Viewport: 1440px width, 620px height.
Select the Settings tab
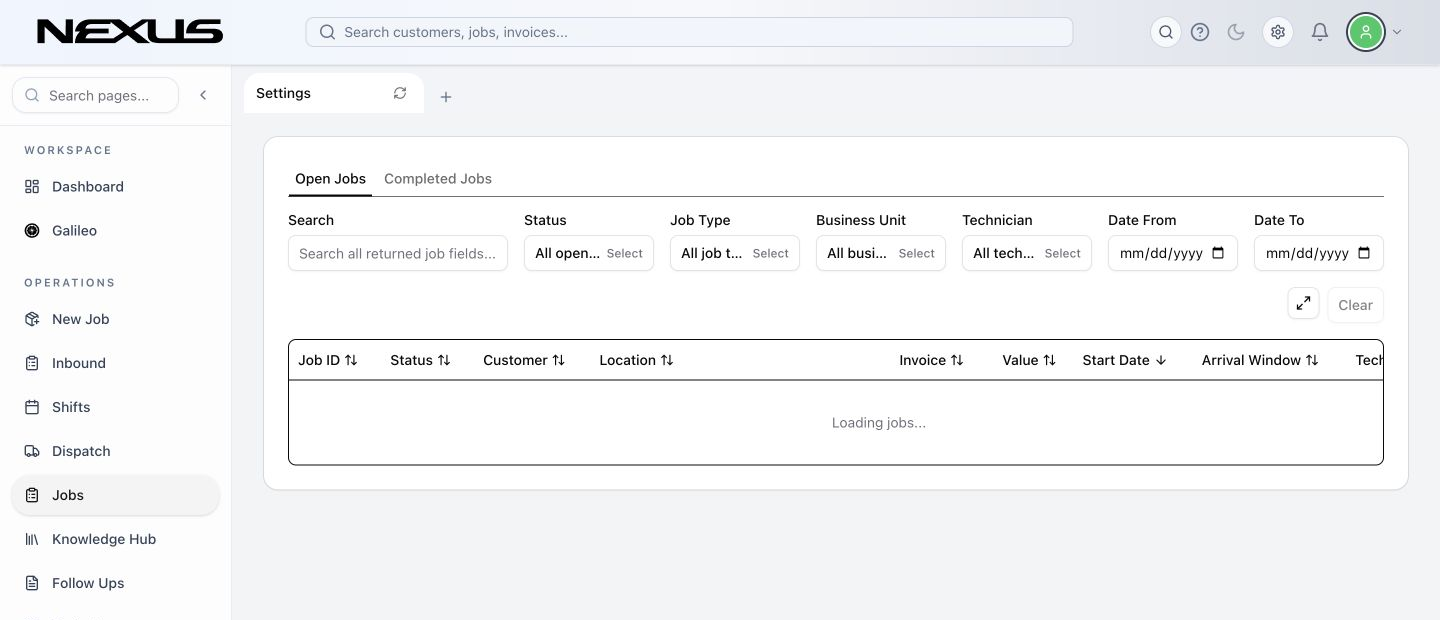pos(333,93)
